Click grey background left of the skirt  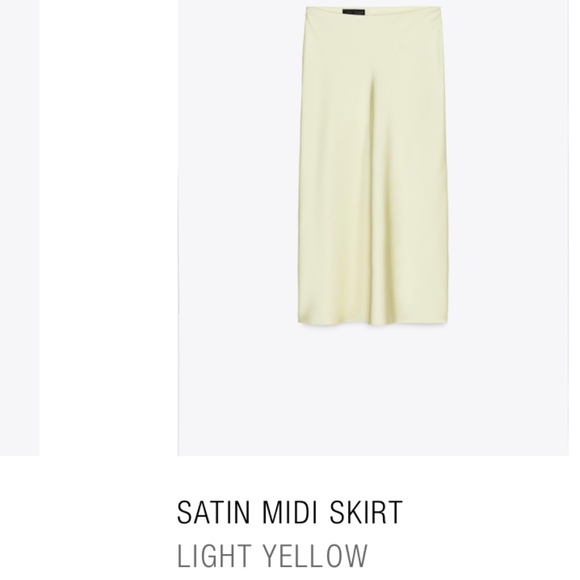click(x=237, y=185)
